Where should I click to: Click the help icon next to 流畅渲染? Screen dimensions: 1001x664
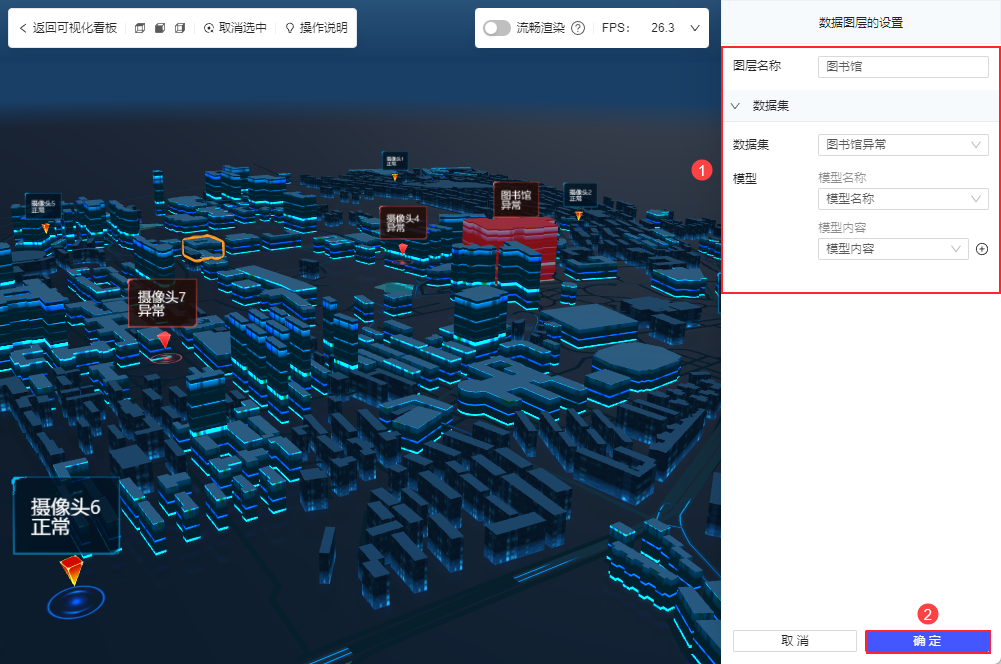pos(578,28)
